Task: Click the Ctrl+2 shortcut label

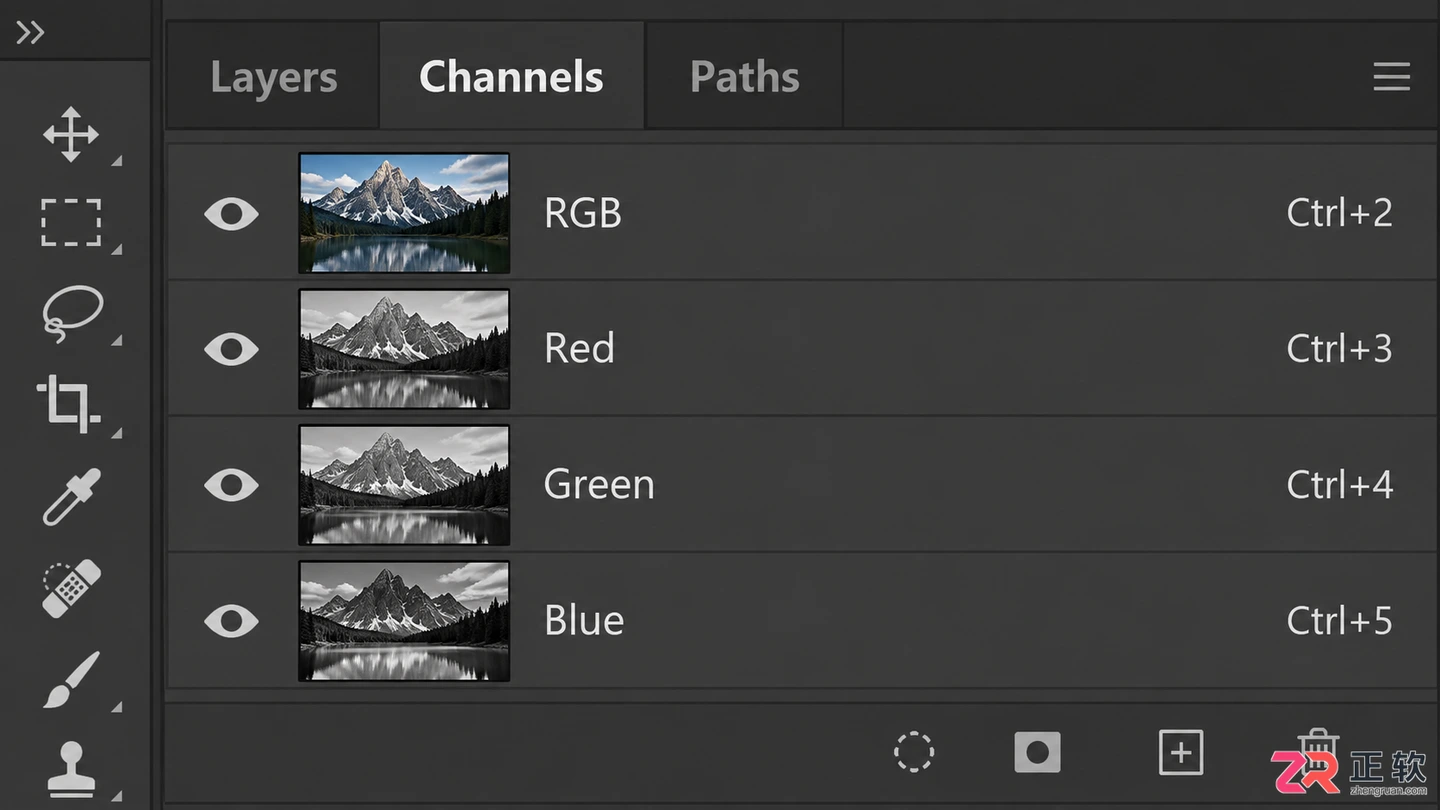Action: pos(1339,213)
